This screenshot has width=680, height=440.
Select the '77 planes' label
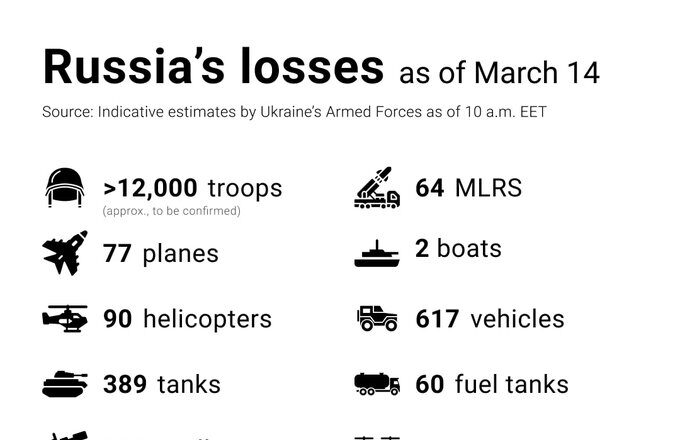coord(160,254)
